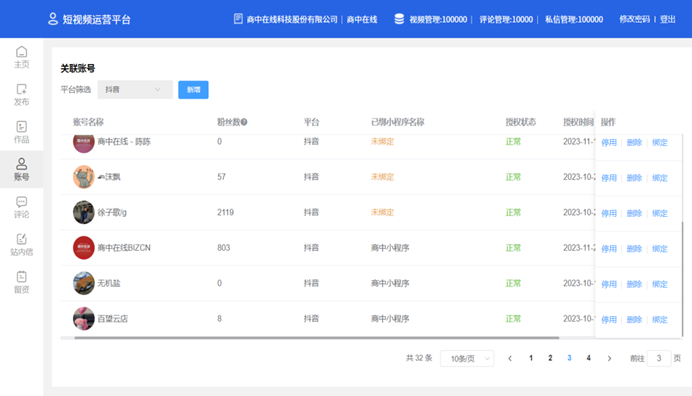Go to previous page with left chevron
The height and width of the screenshot is (396, 692).
(510, 358)
